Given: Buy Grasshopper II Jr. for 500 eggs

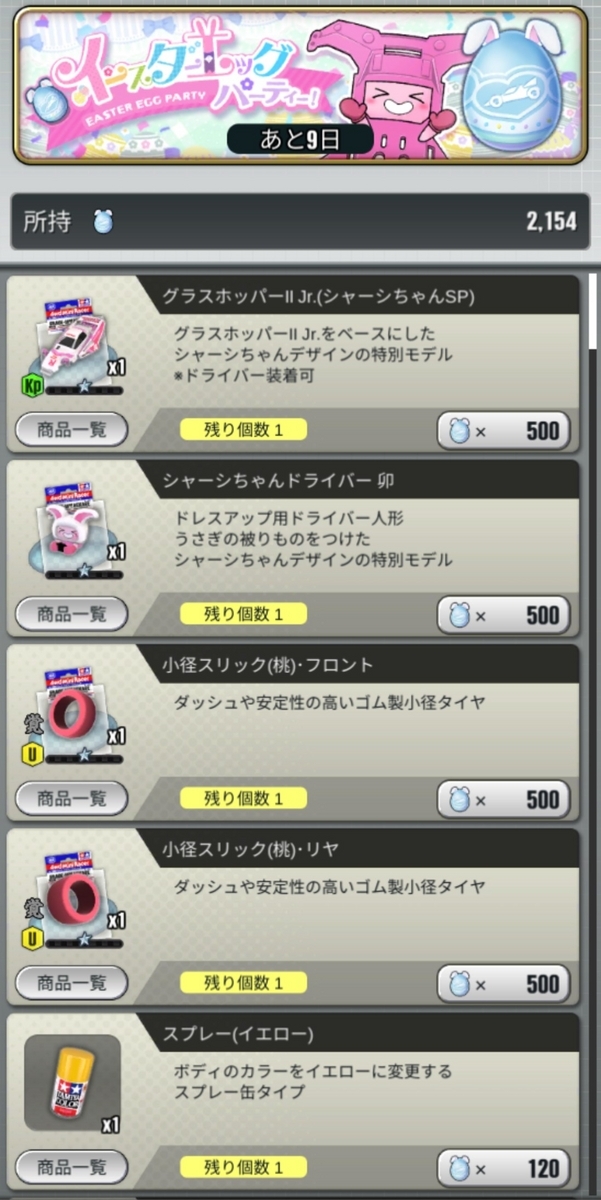Looking at the screenshot, I should click(504, 430).
